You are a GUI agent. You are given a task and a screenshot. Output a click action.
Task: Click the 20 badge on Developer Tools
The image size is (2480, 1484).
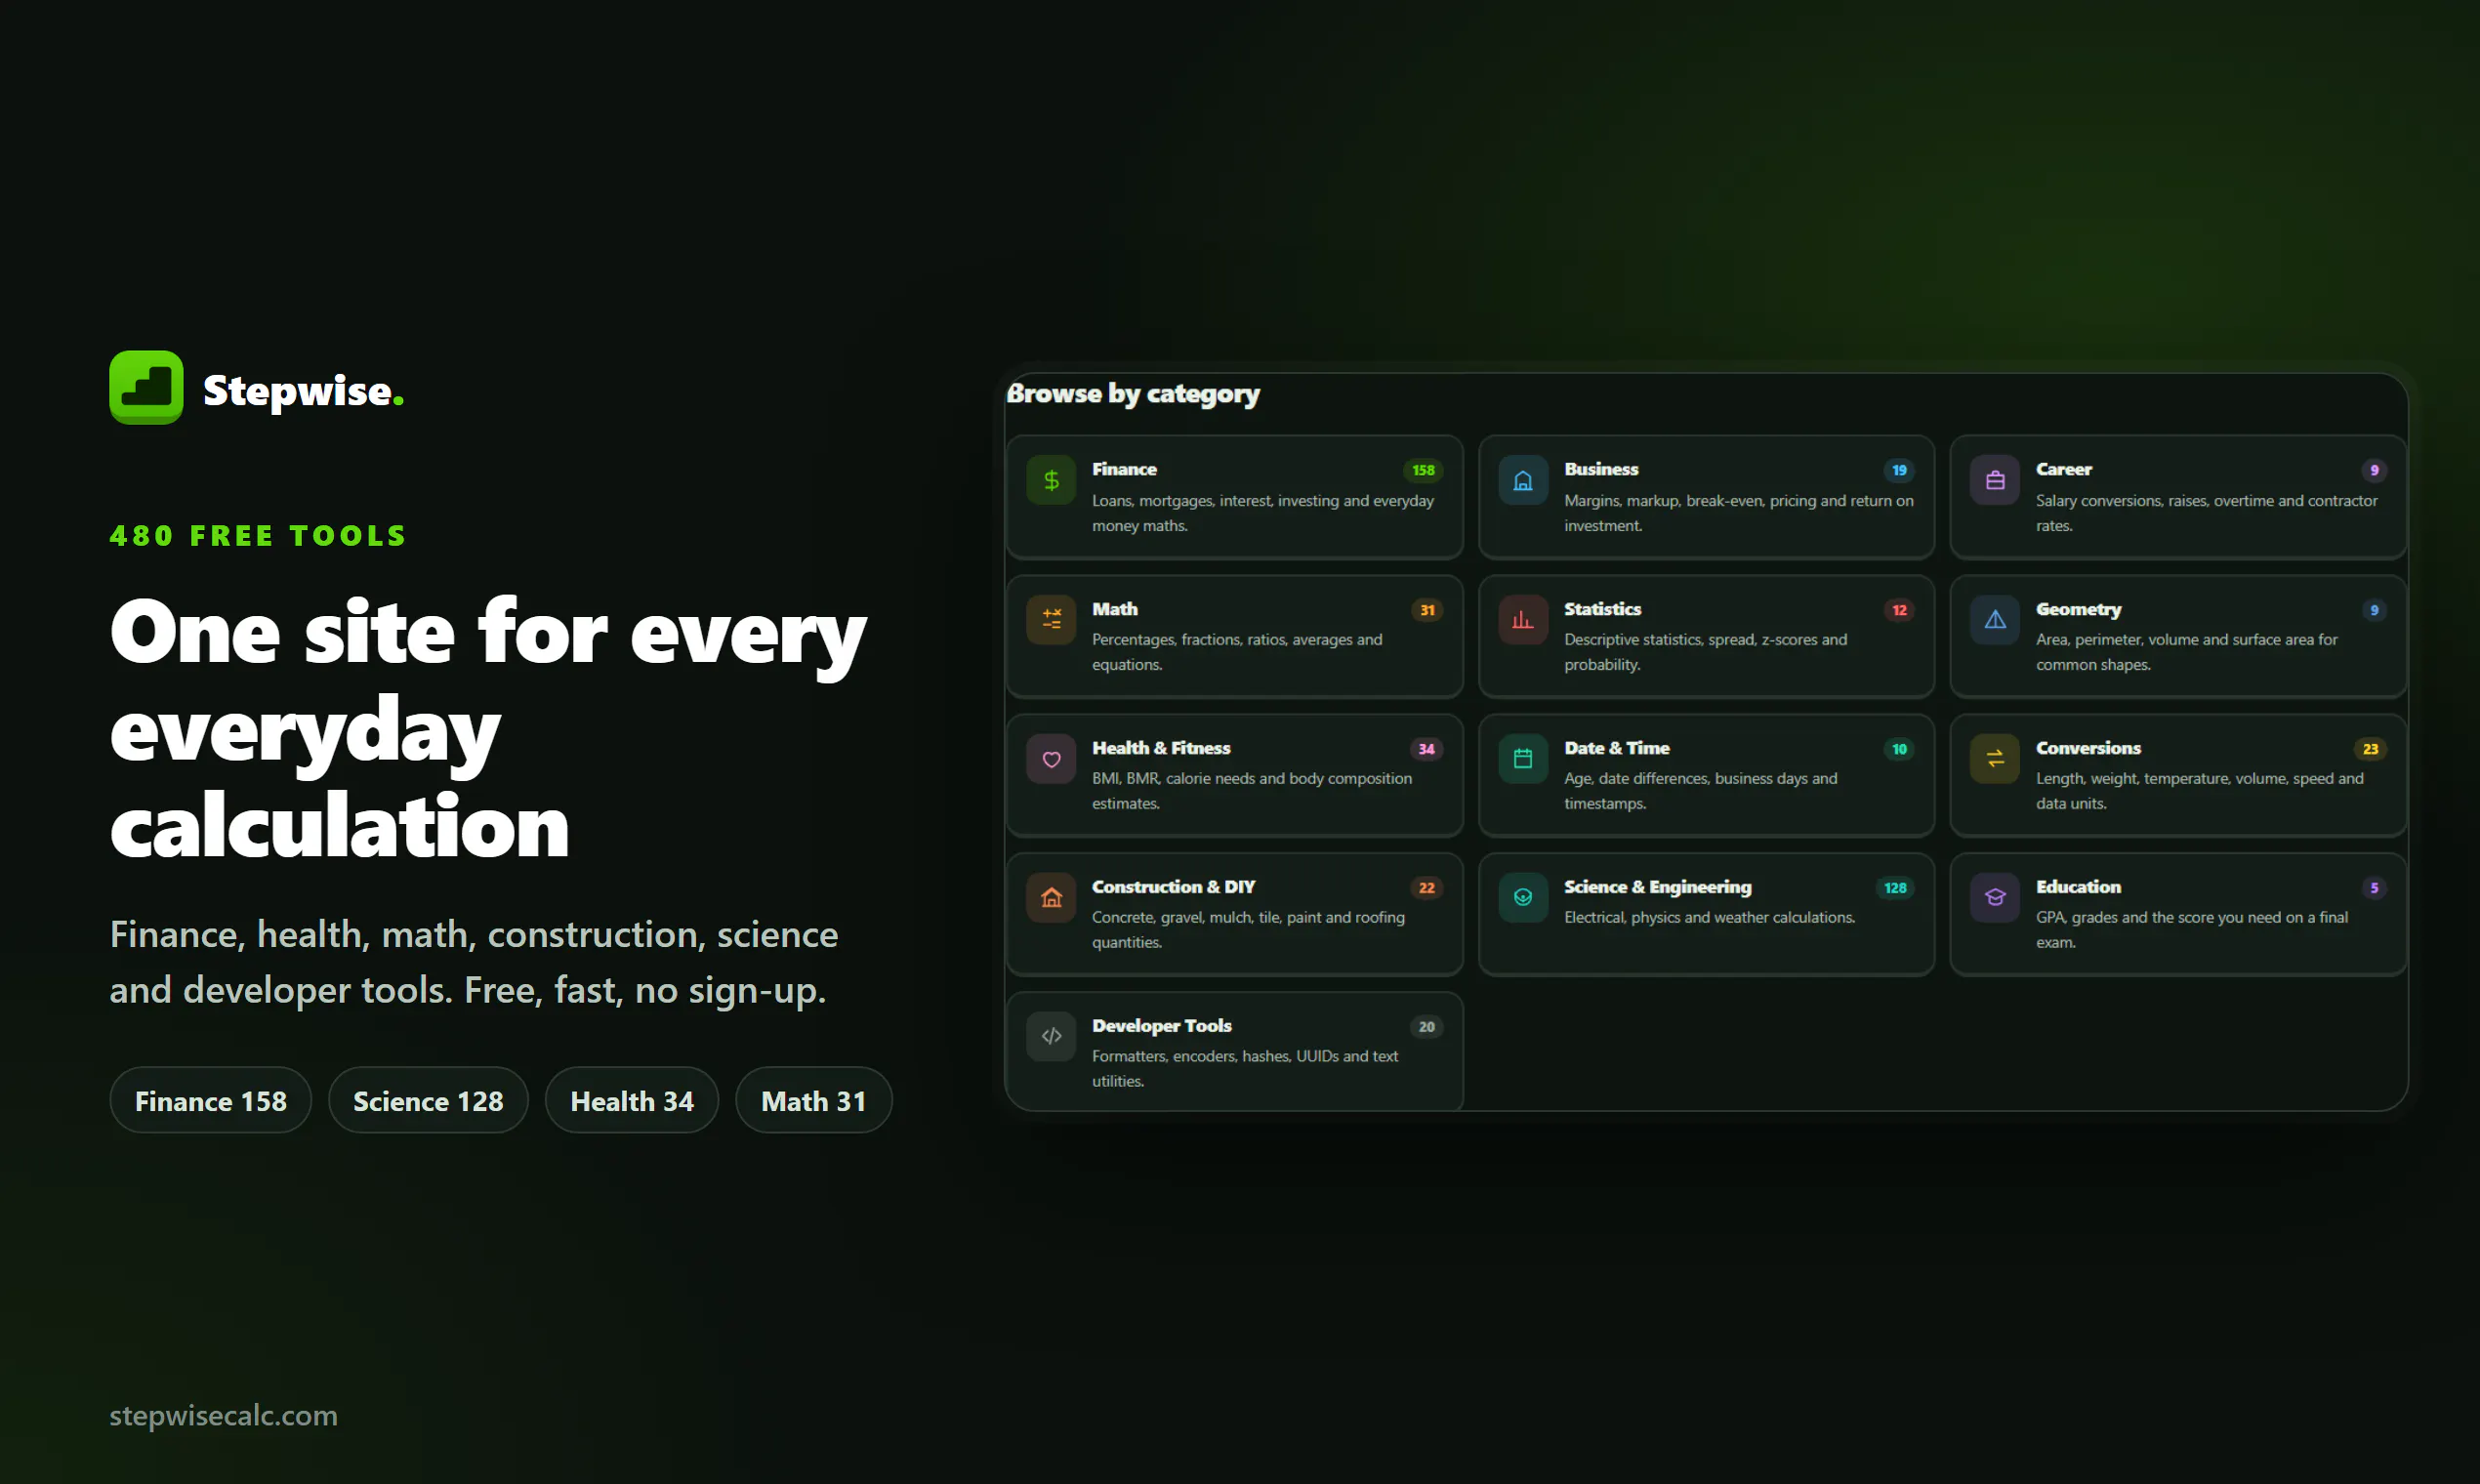(x=1426, y=1027)
